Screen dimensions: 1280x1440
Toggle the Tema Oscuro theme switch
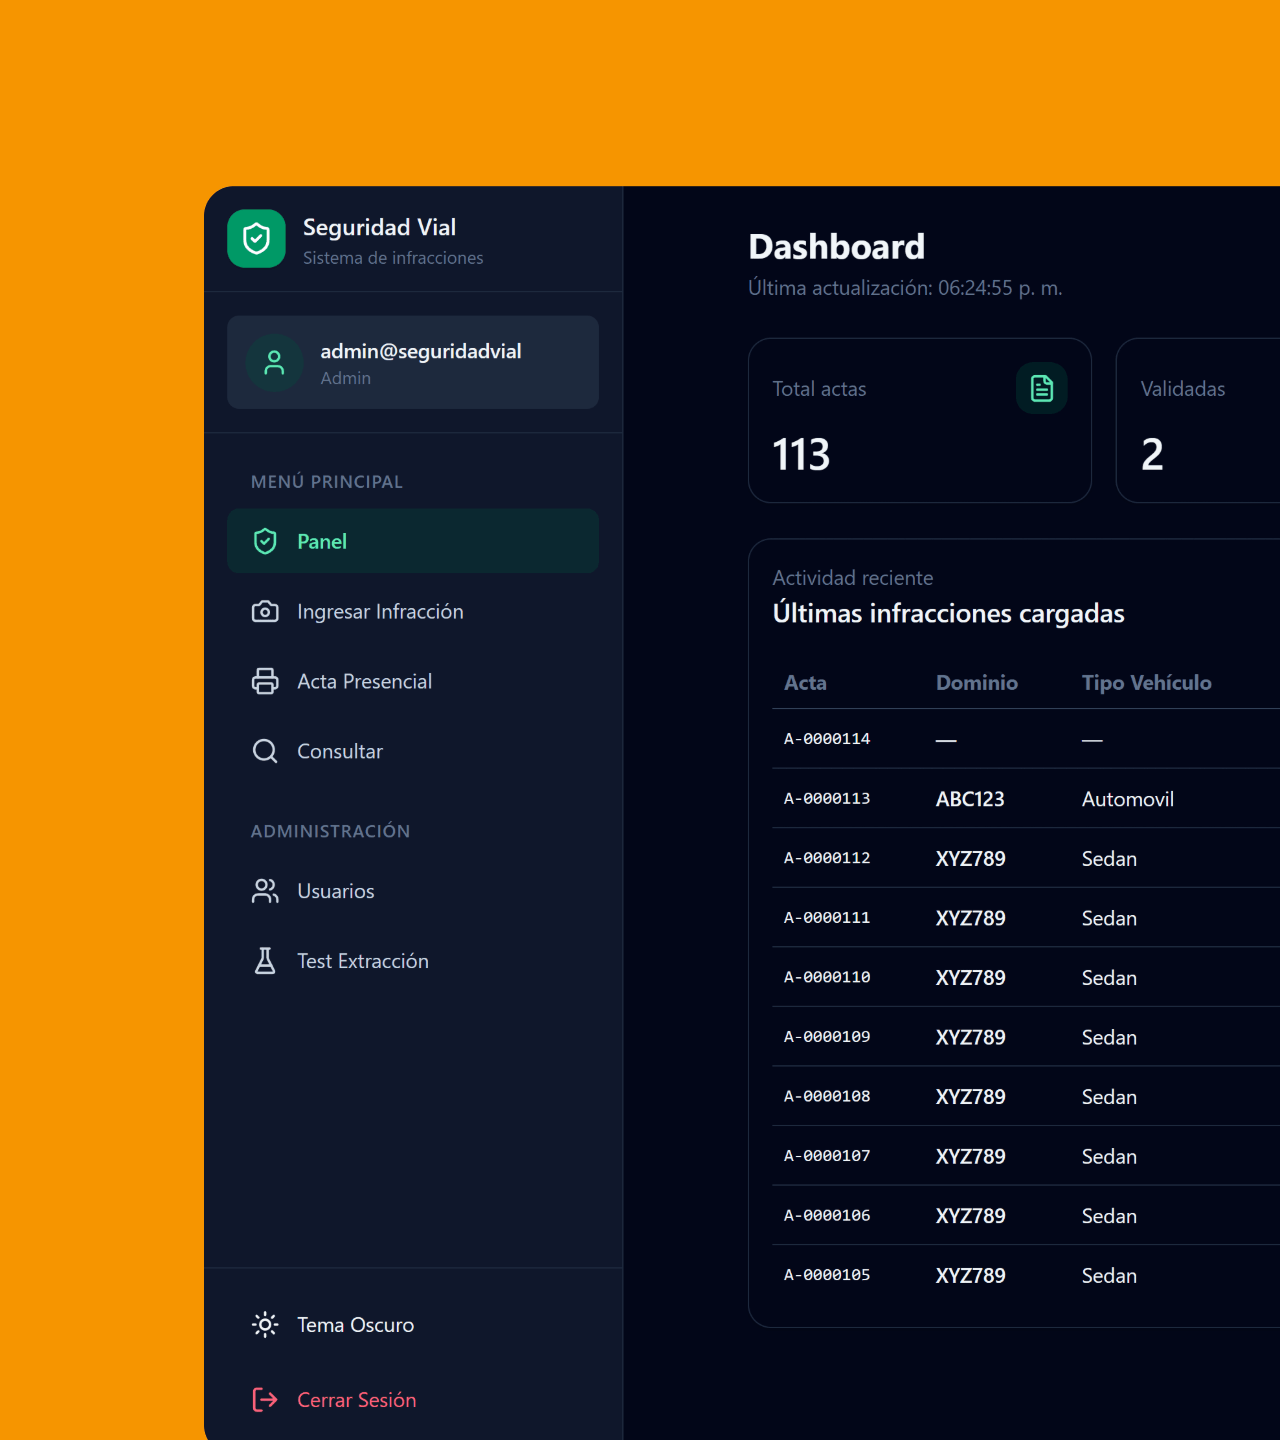click(333, 1325)
